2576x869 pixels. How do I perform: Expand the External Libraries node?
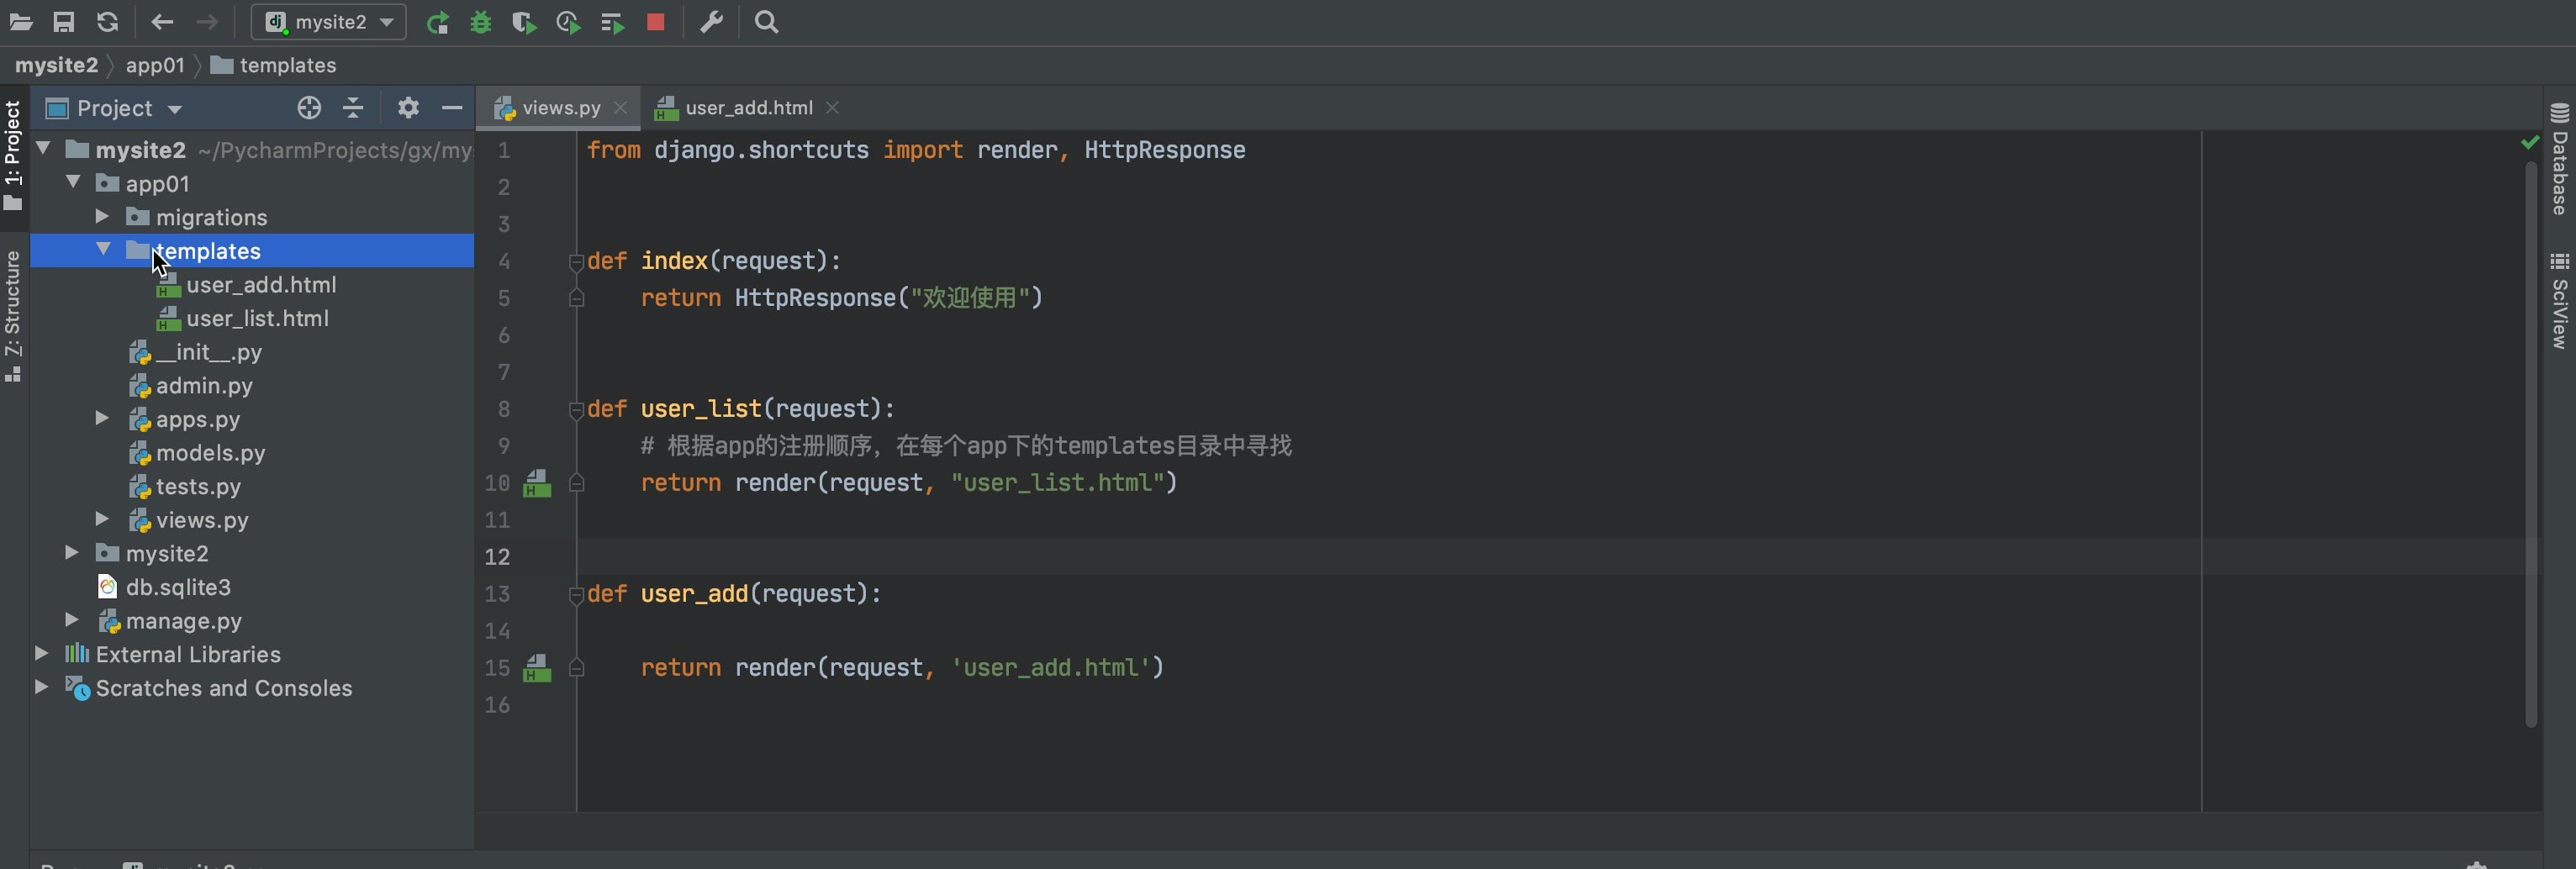pos(42,654)
